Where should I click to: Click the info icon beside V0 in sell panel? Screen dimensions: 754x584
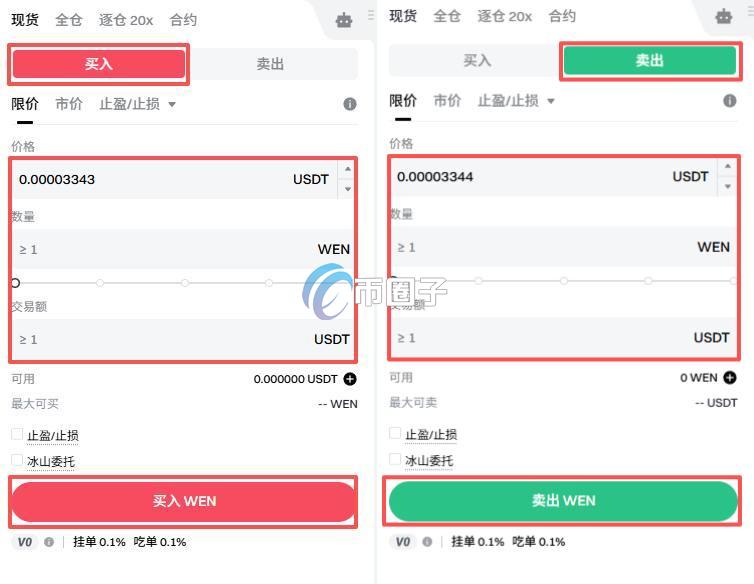click(427, 542)
